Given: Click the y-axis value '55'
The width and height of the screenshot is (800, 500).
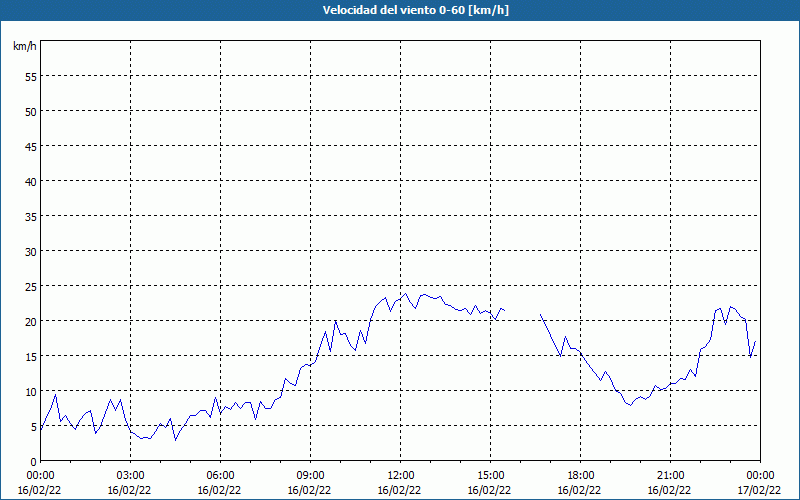Looking at the screenshot, I should click(30, 76).
